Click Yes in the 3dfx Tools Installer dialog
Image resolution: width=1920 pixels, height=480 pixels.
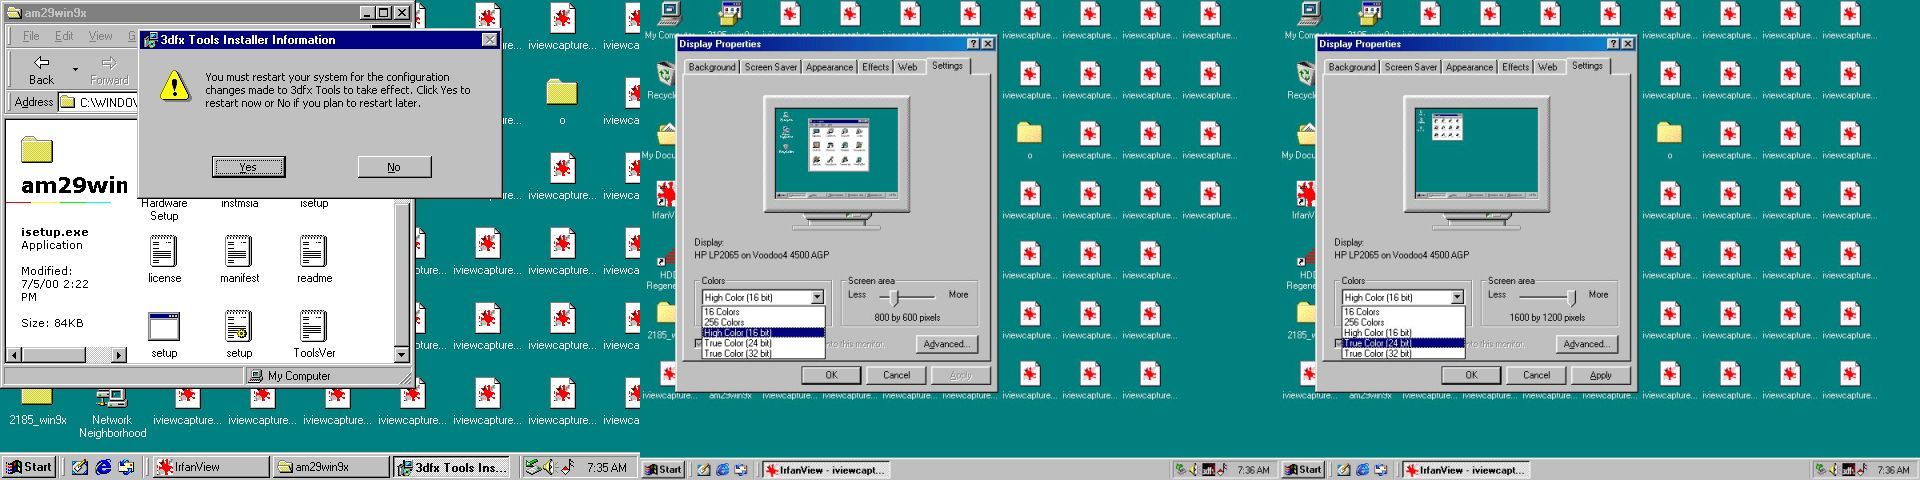point(248,167)
